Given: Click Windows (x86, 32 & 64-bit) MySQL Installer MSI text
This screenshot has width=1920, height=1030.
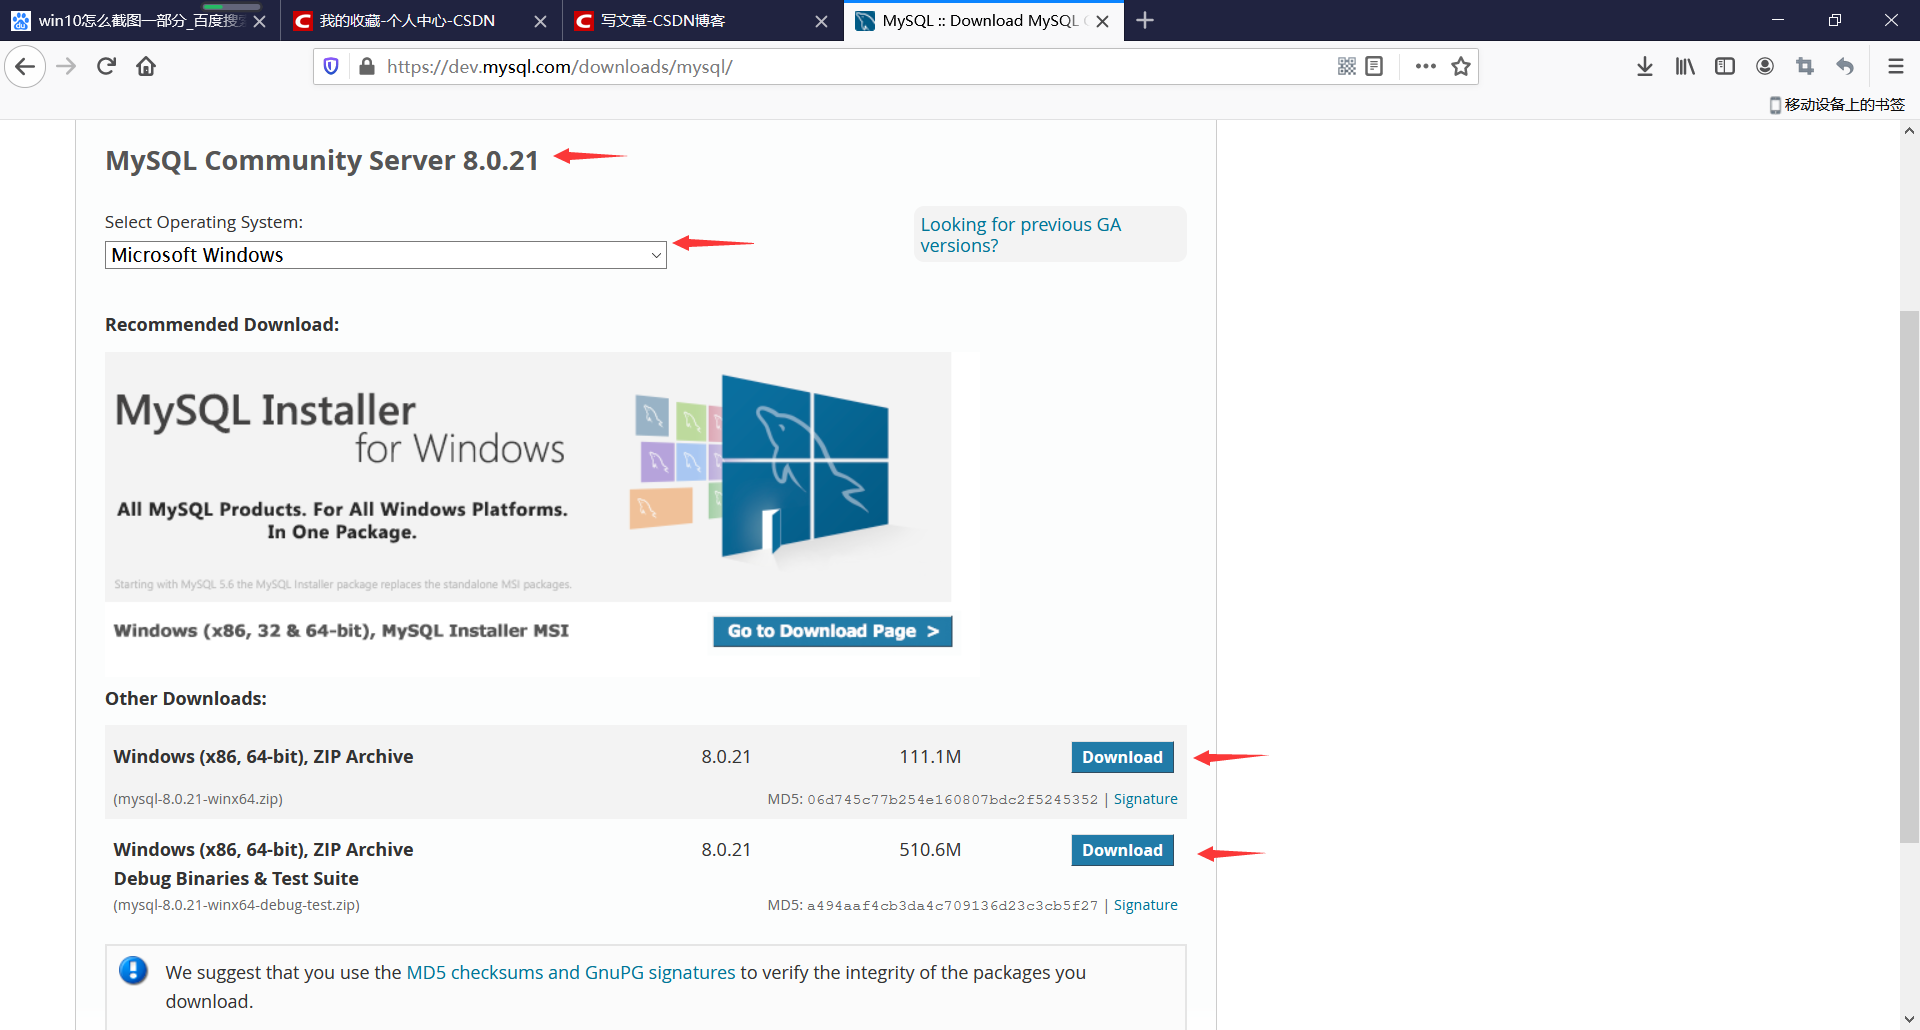Looking at the screenshot, I should pyautogui.click(x=341, y=631).
